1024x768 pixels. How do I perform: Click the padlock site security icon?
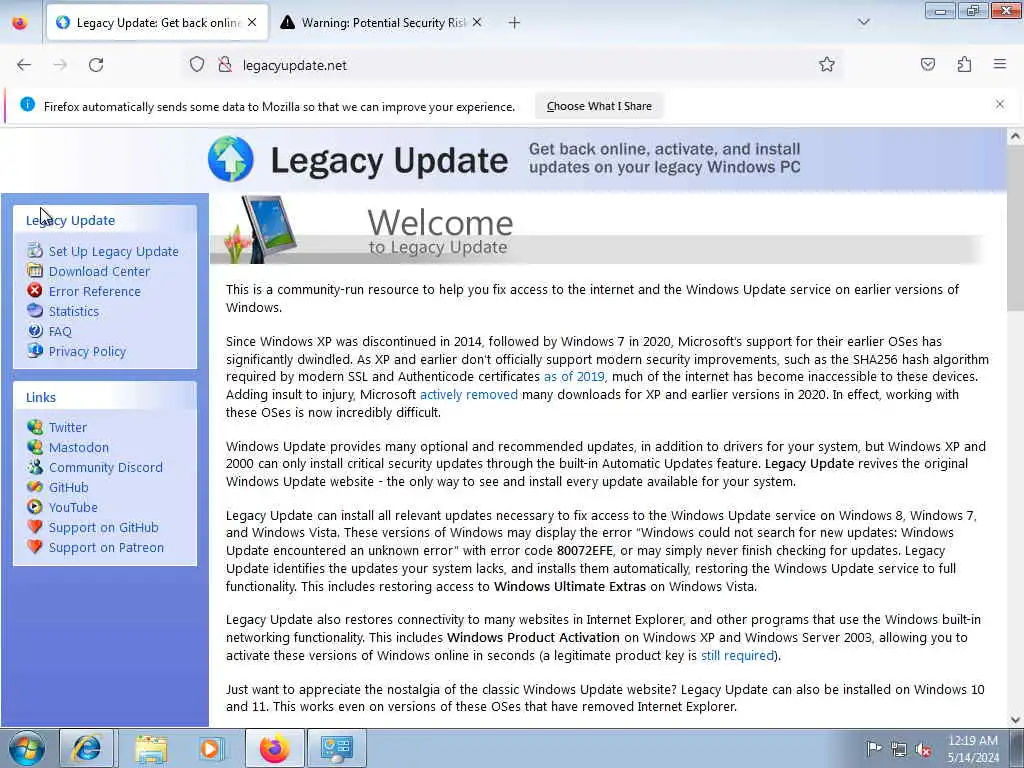tap(225, 65)
